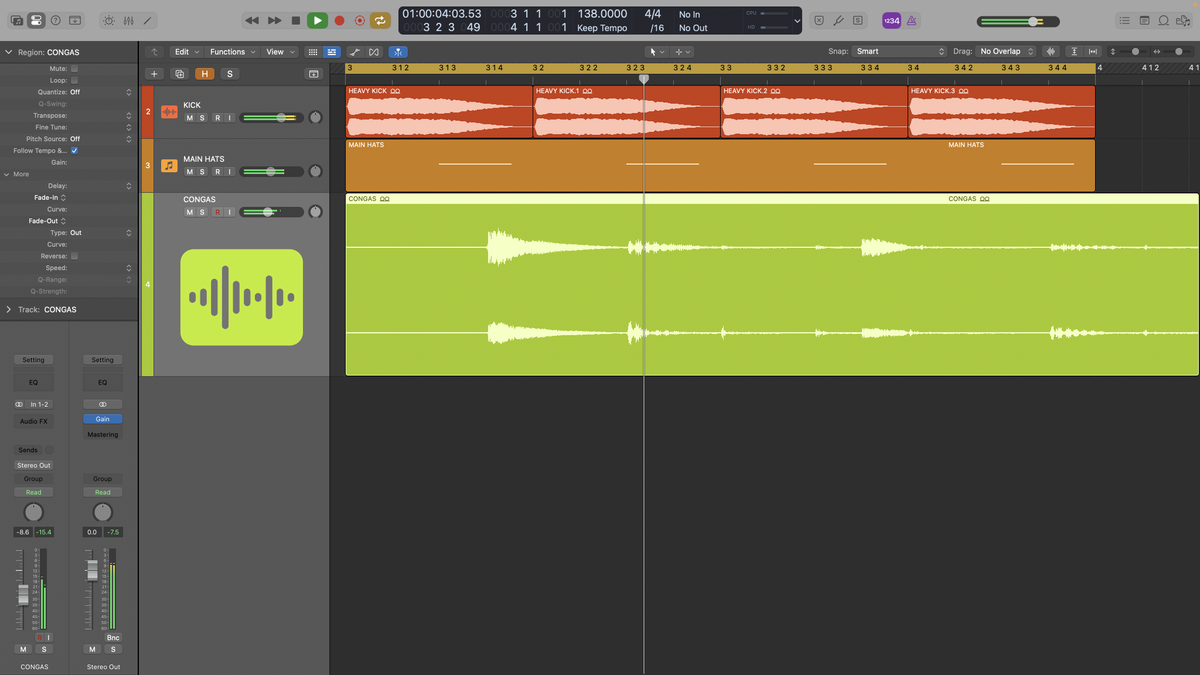Open the Smart Controls dial icon
This screenshot has width=1200, height=675.
point(108,20)
